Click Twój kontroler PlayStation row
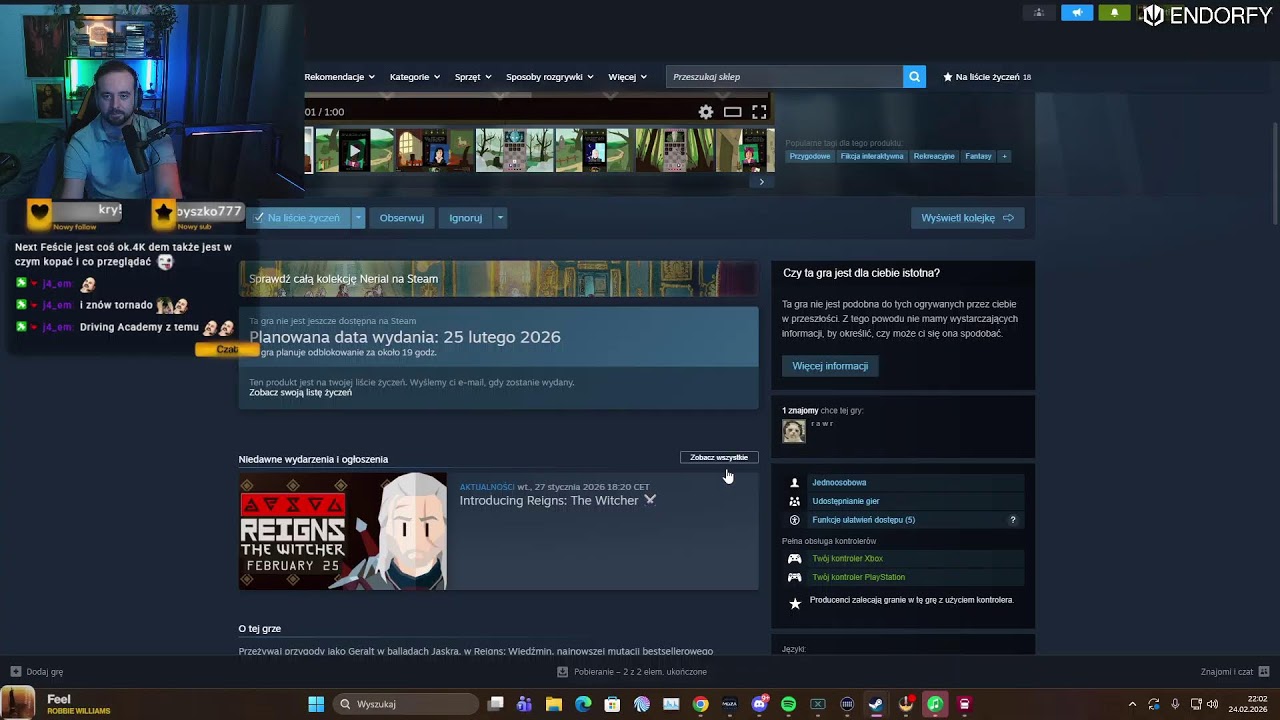This screenshot has height=720, width=1280. (903, 577)
